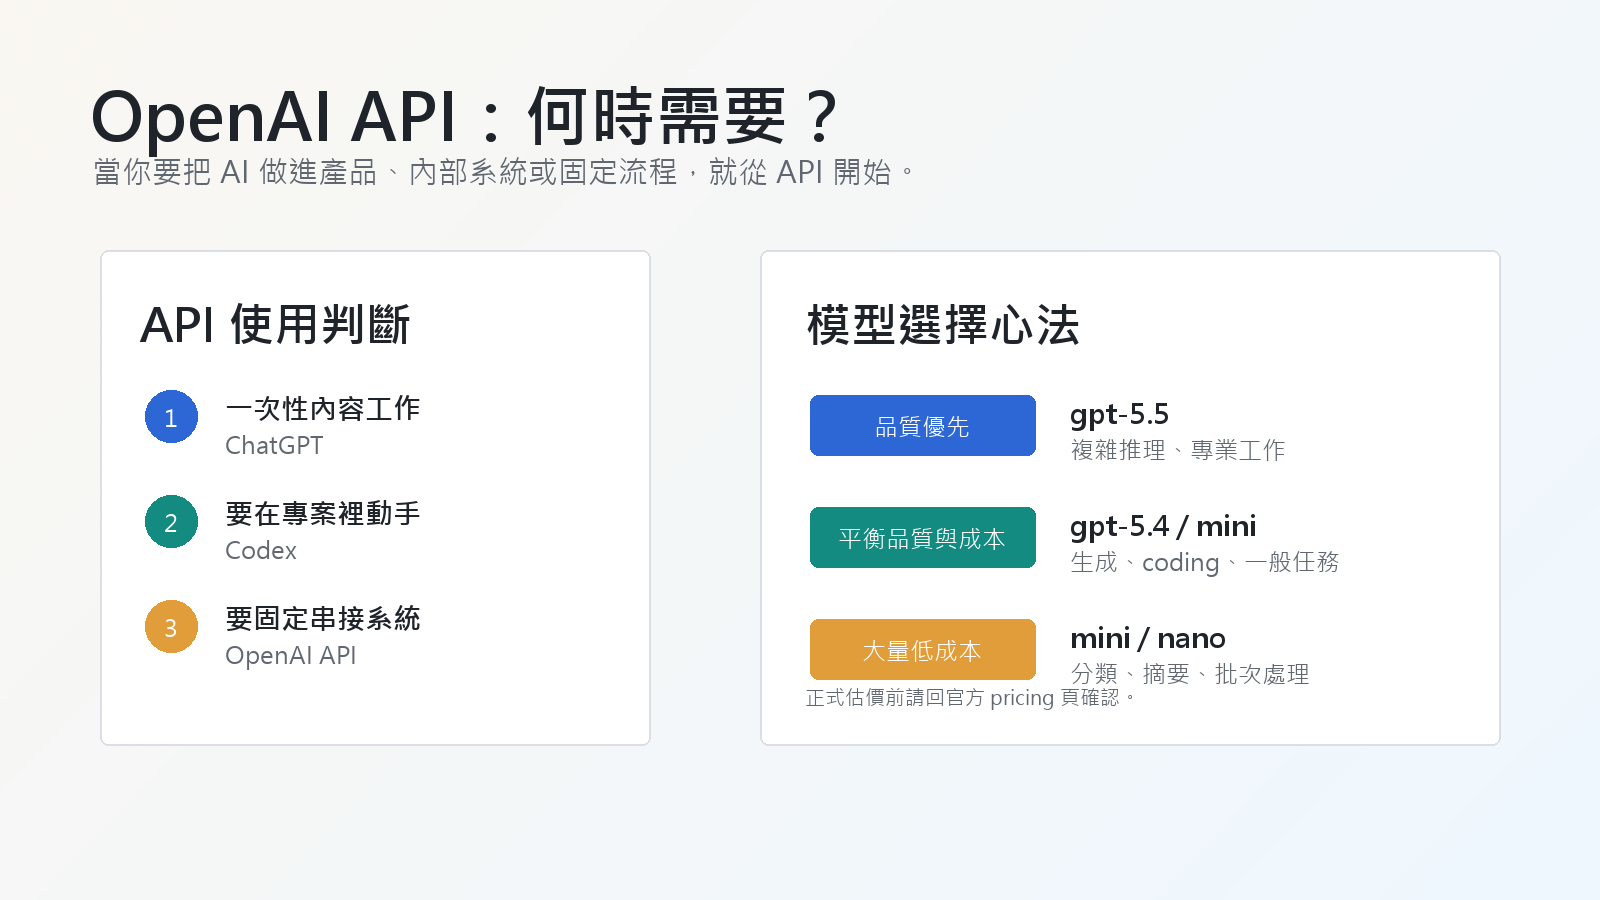
Task: Select the description 複雜推理、專業工作
Action: point(1178,450)
